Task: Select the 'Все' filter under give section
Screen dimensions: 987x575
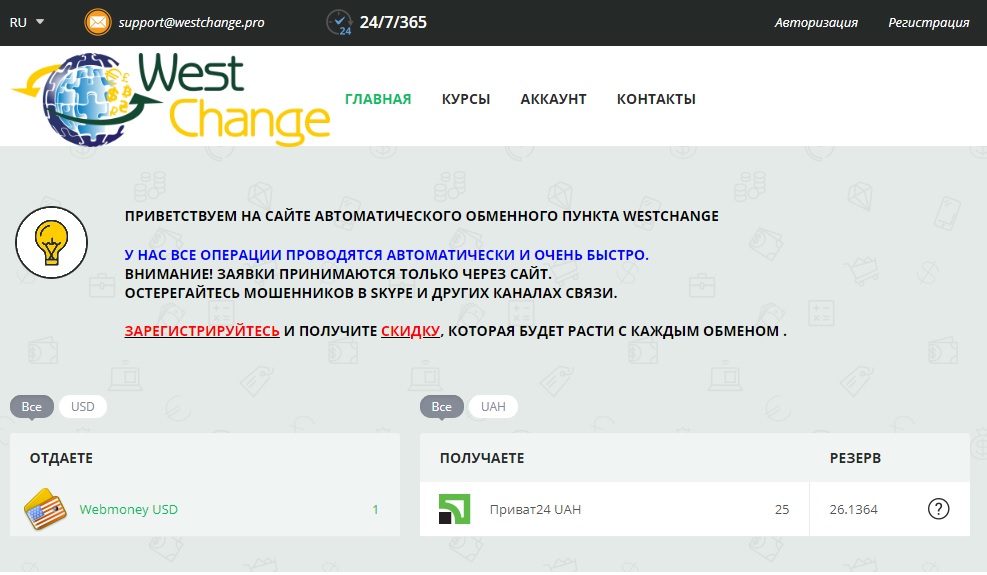Action: (x=32, y=407)
